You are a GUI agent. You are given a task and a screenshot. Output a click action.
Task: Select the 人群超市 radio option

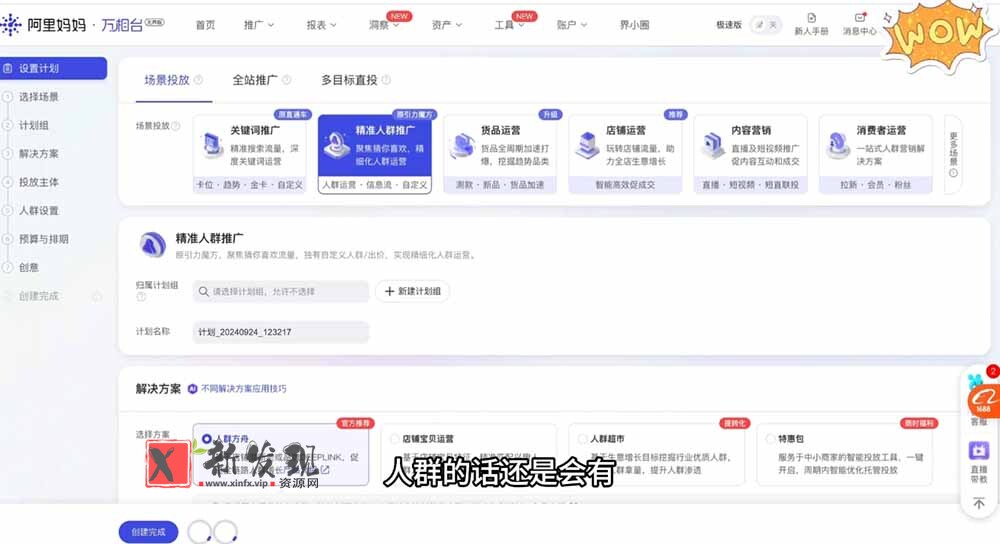582,439
